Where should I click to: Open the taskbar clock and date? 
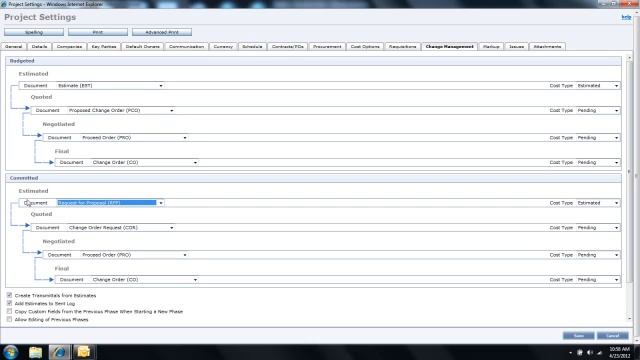pos(620,353)
